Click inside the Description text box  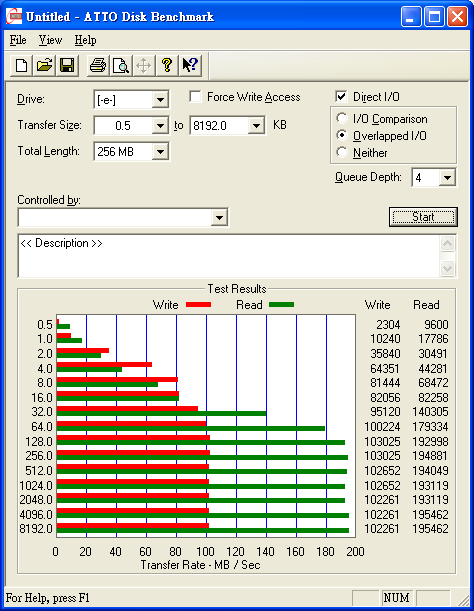[x=229, y=256]
